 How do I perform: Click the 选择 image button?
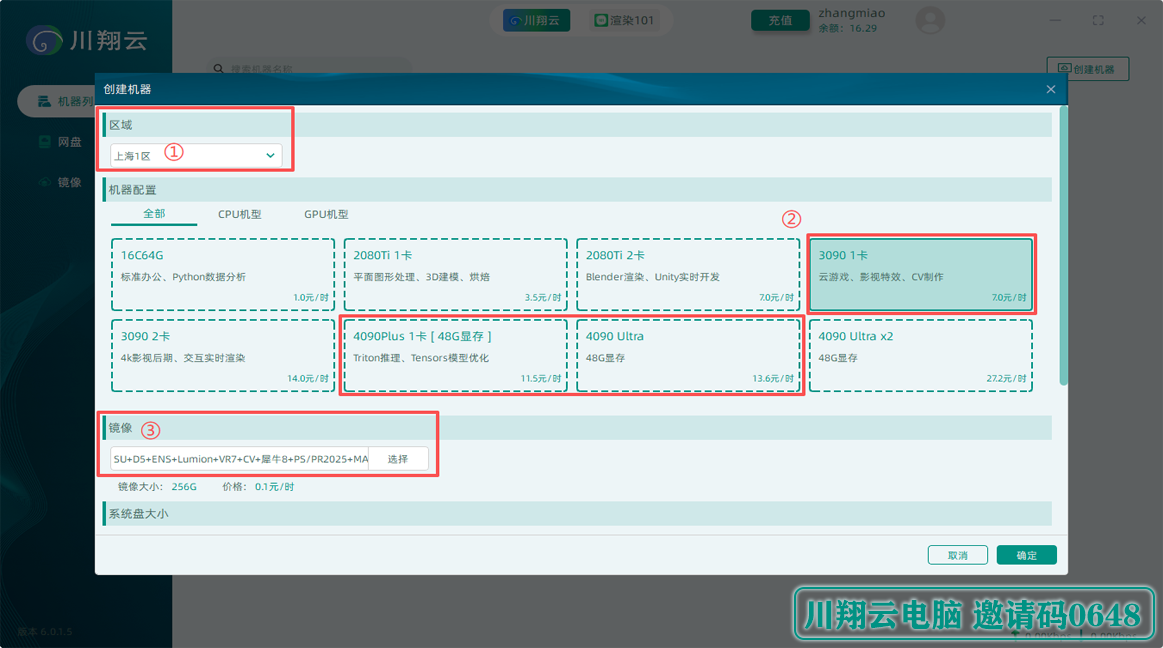coord(398,459)
